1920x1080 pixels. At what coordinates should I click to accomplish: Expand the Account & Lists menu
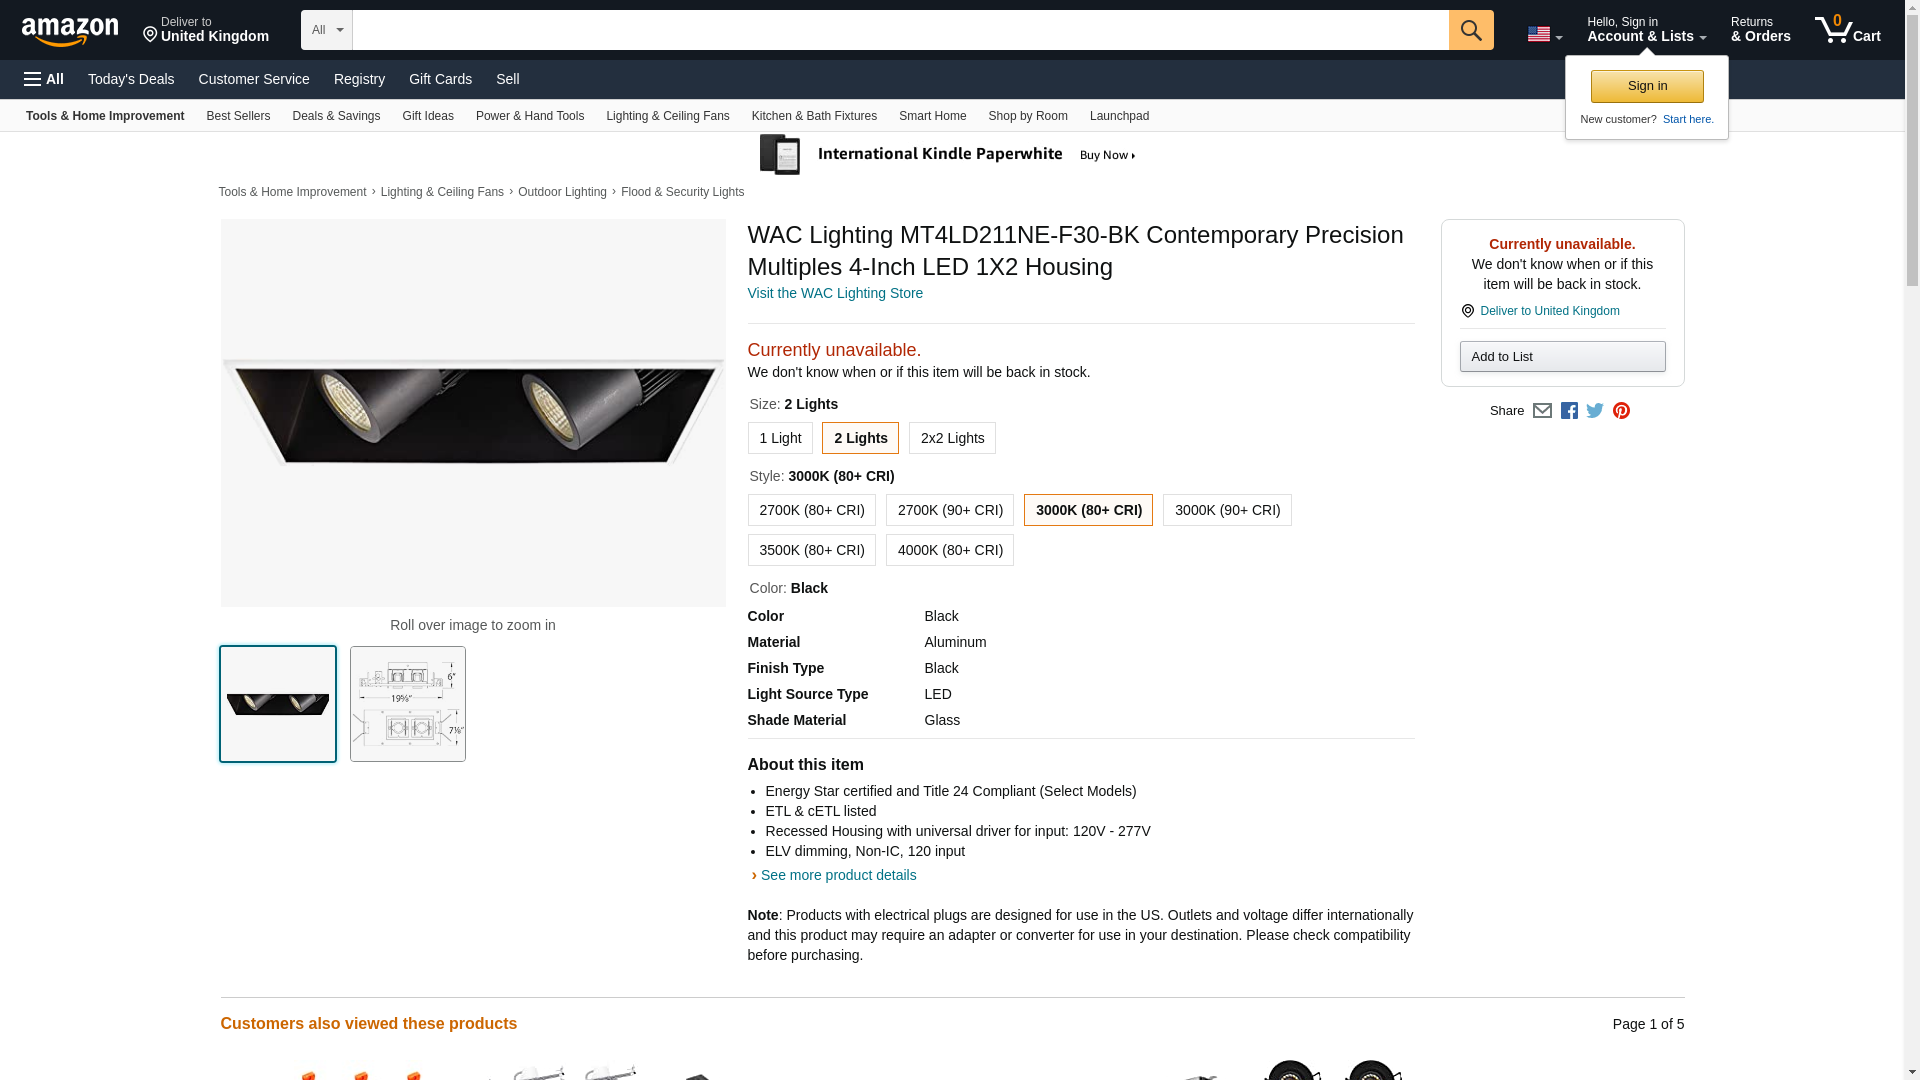click(x=1646, y=30)
